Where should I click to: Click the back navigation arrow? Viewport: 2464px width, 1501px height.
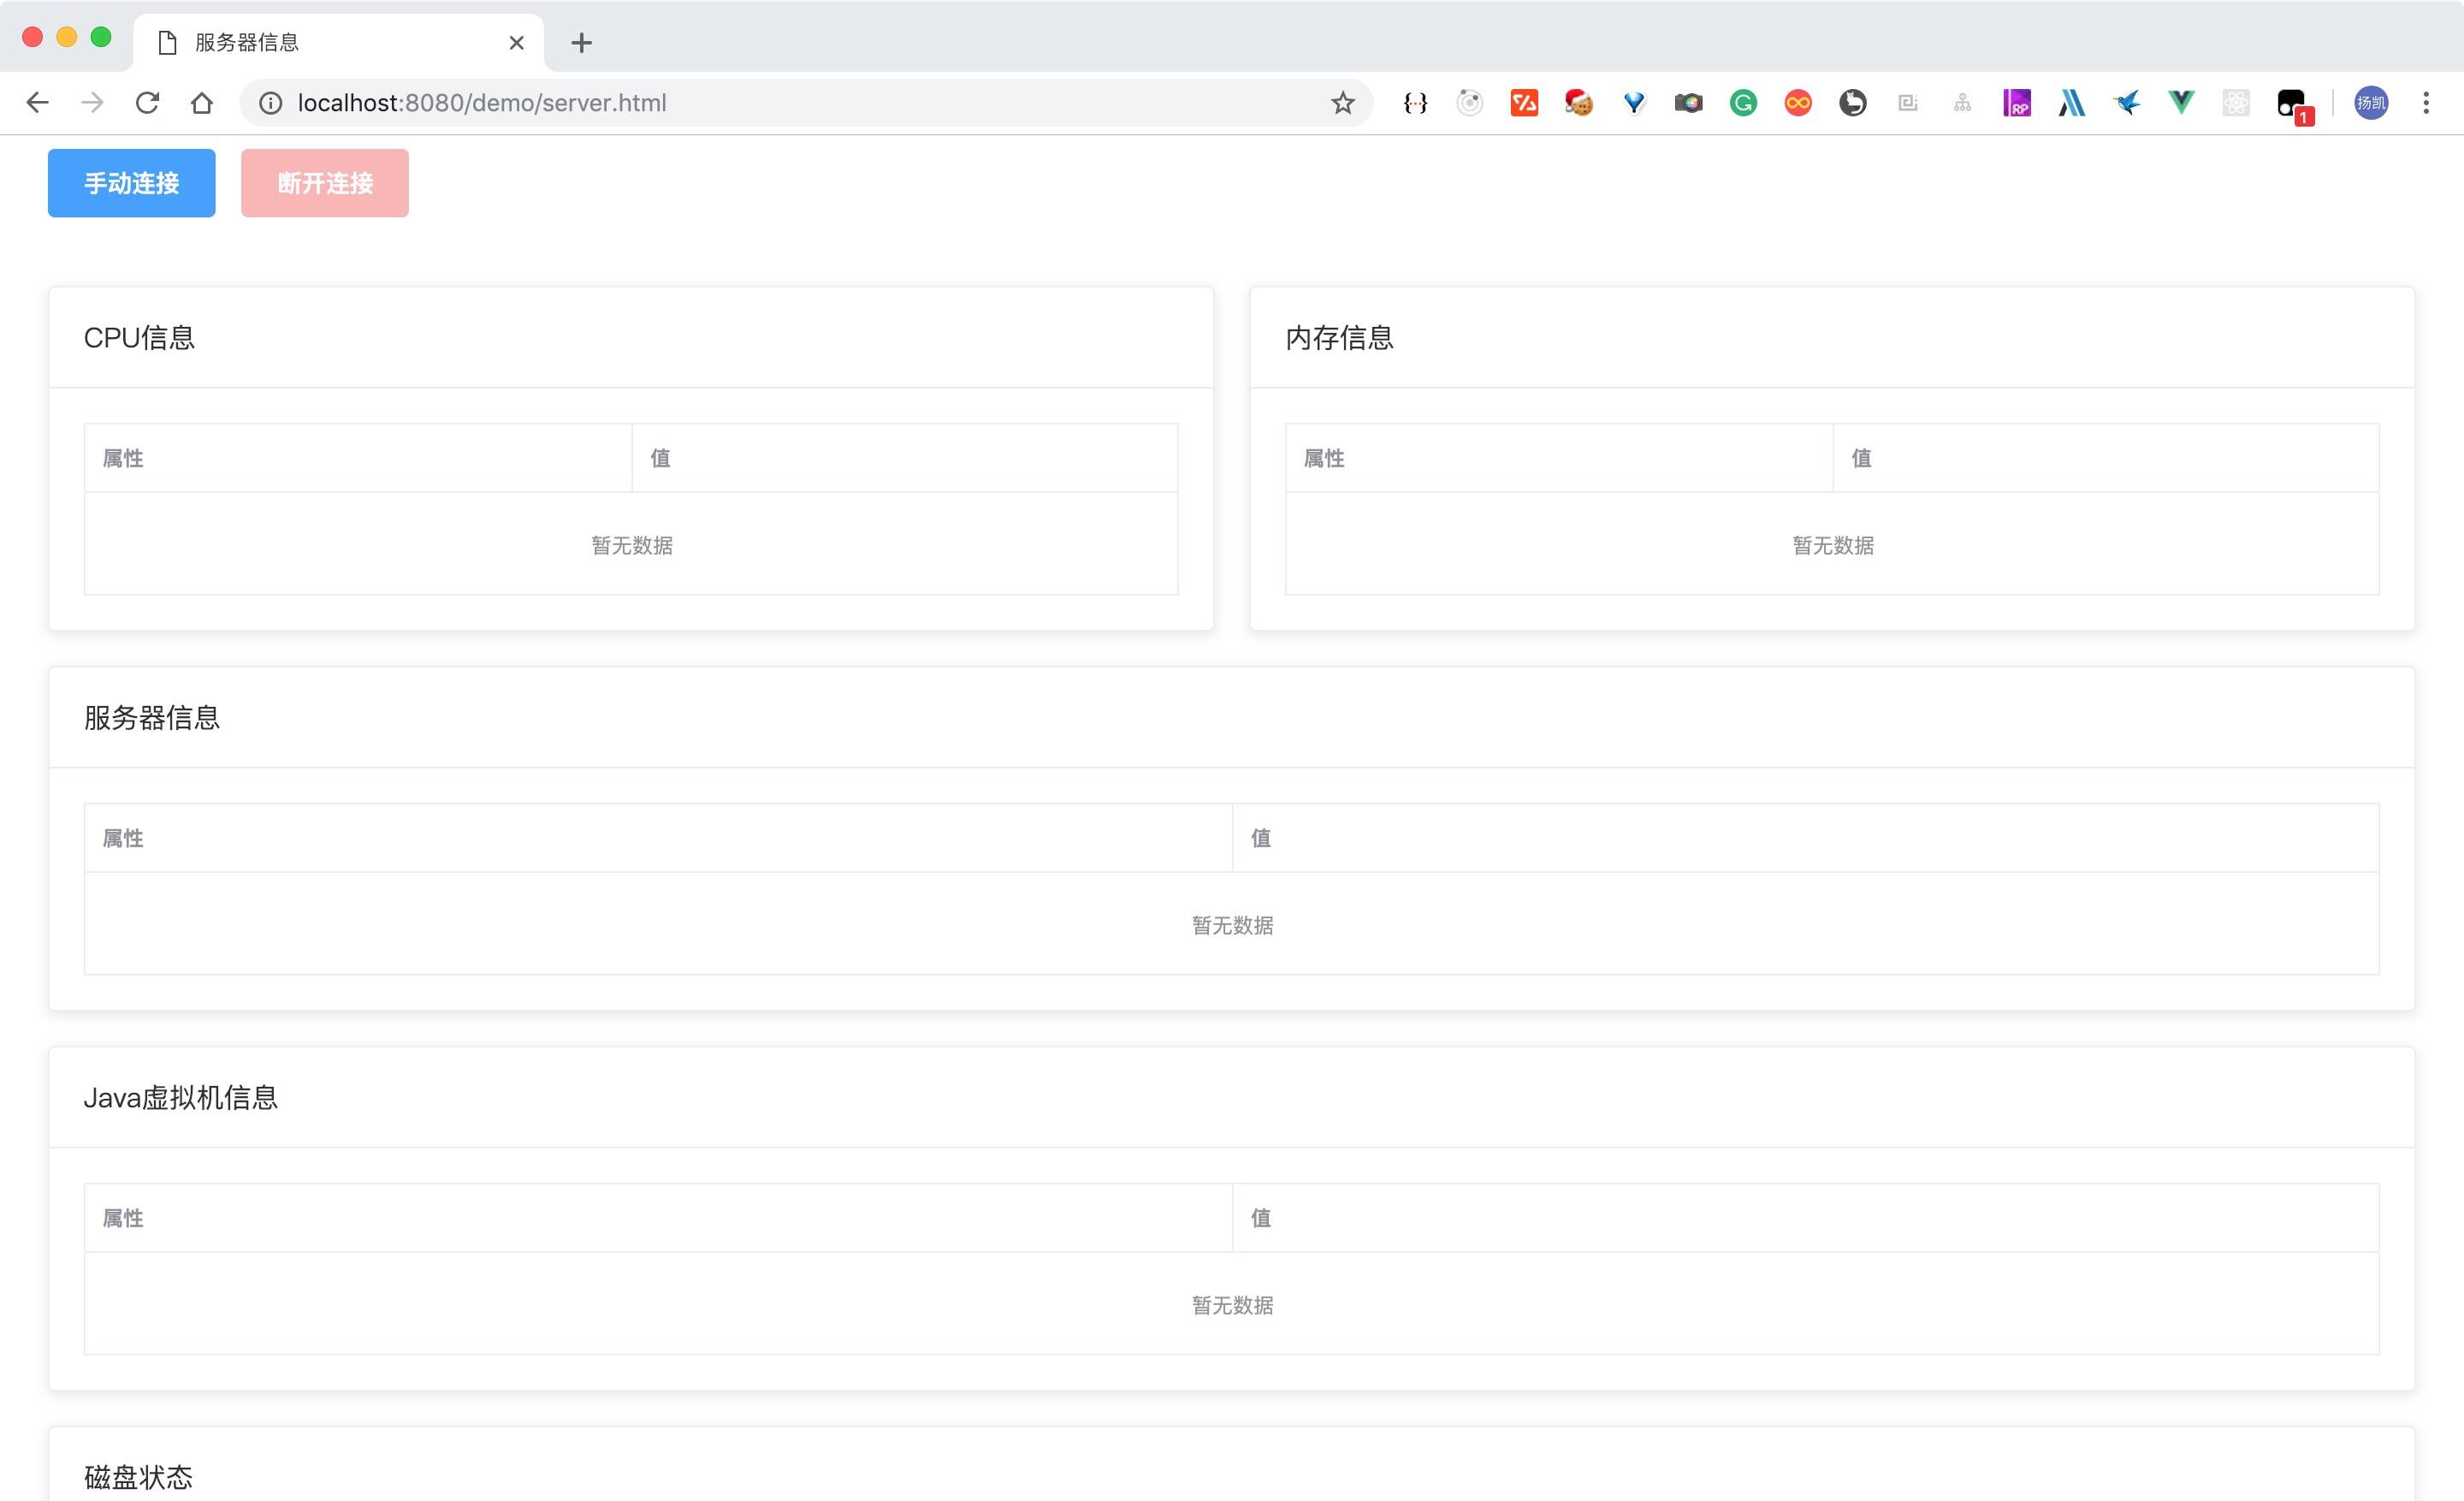(38, 103)
